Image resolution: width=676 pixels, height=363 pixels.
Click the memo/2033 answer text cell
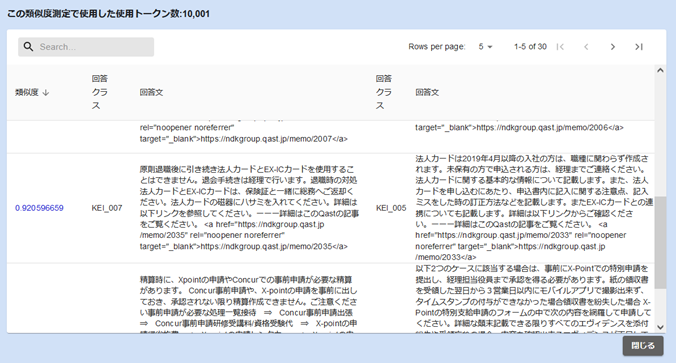534,208
